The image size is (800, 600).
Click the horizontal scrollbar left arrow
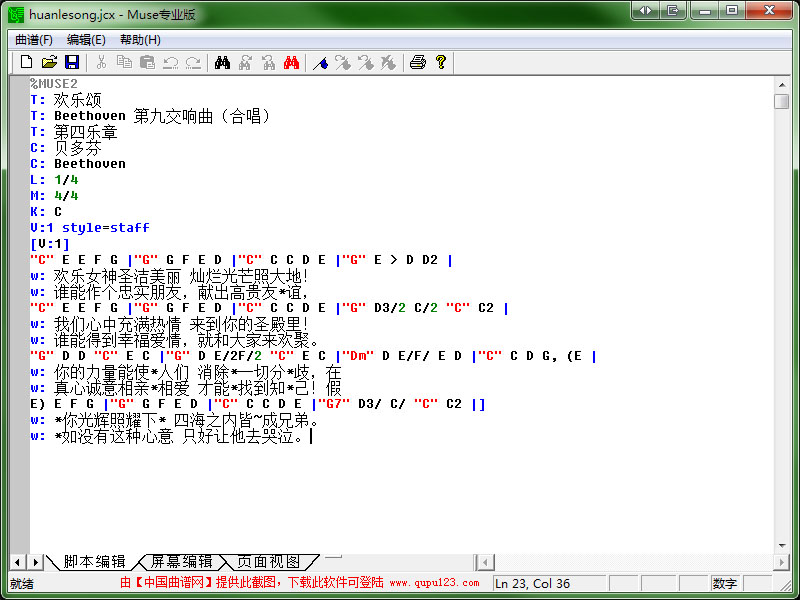coord(484,562)
